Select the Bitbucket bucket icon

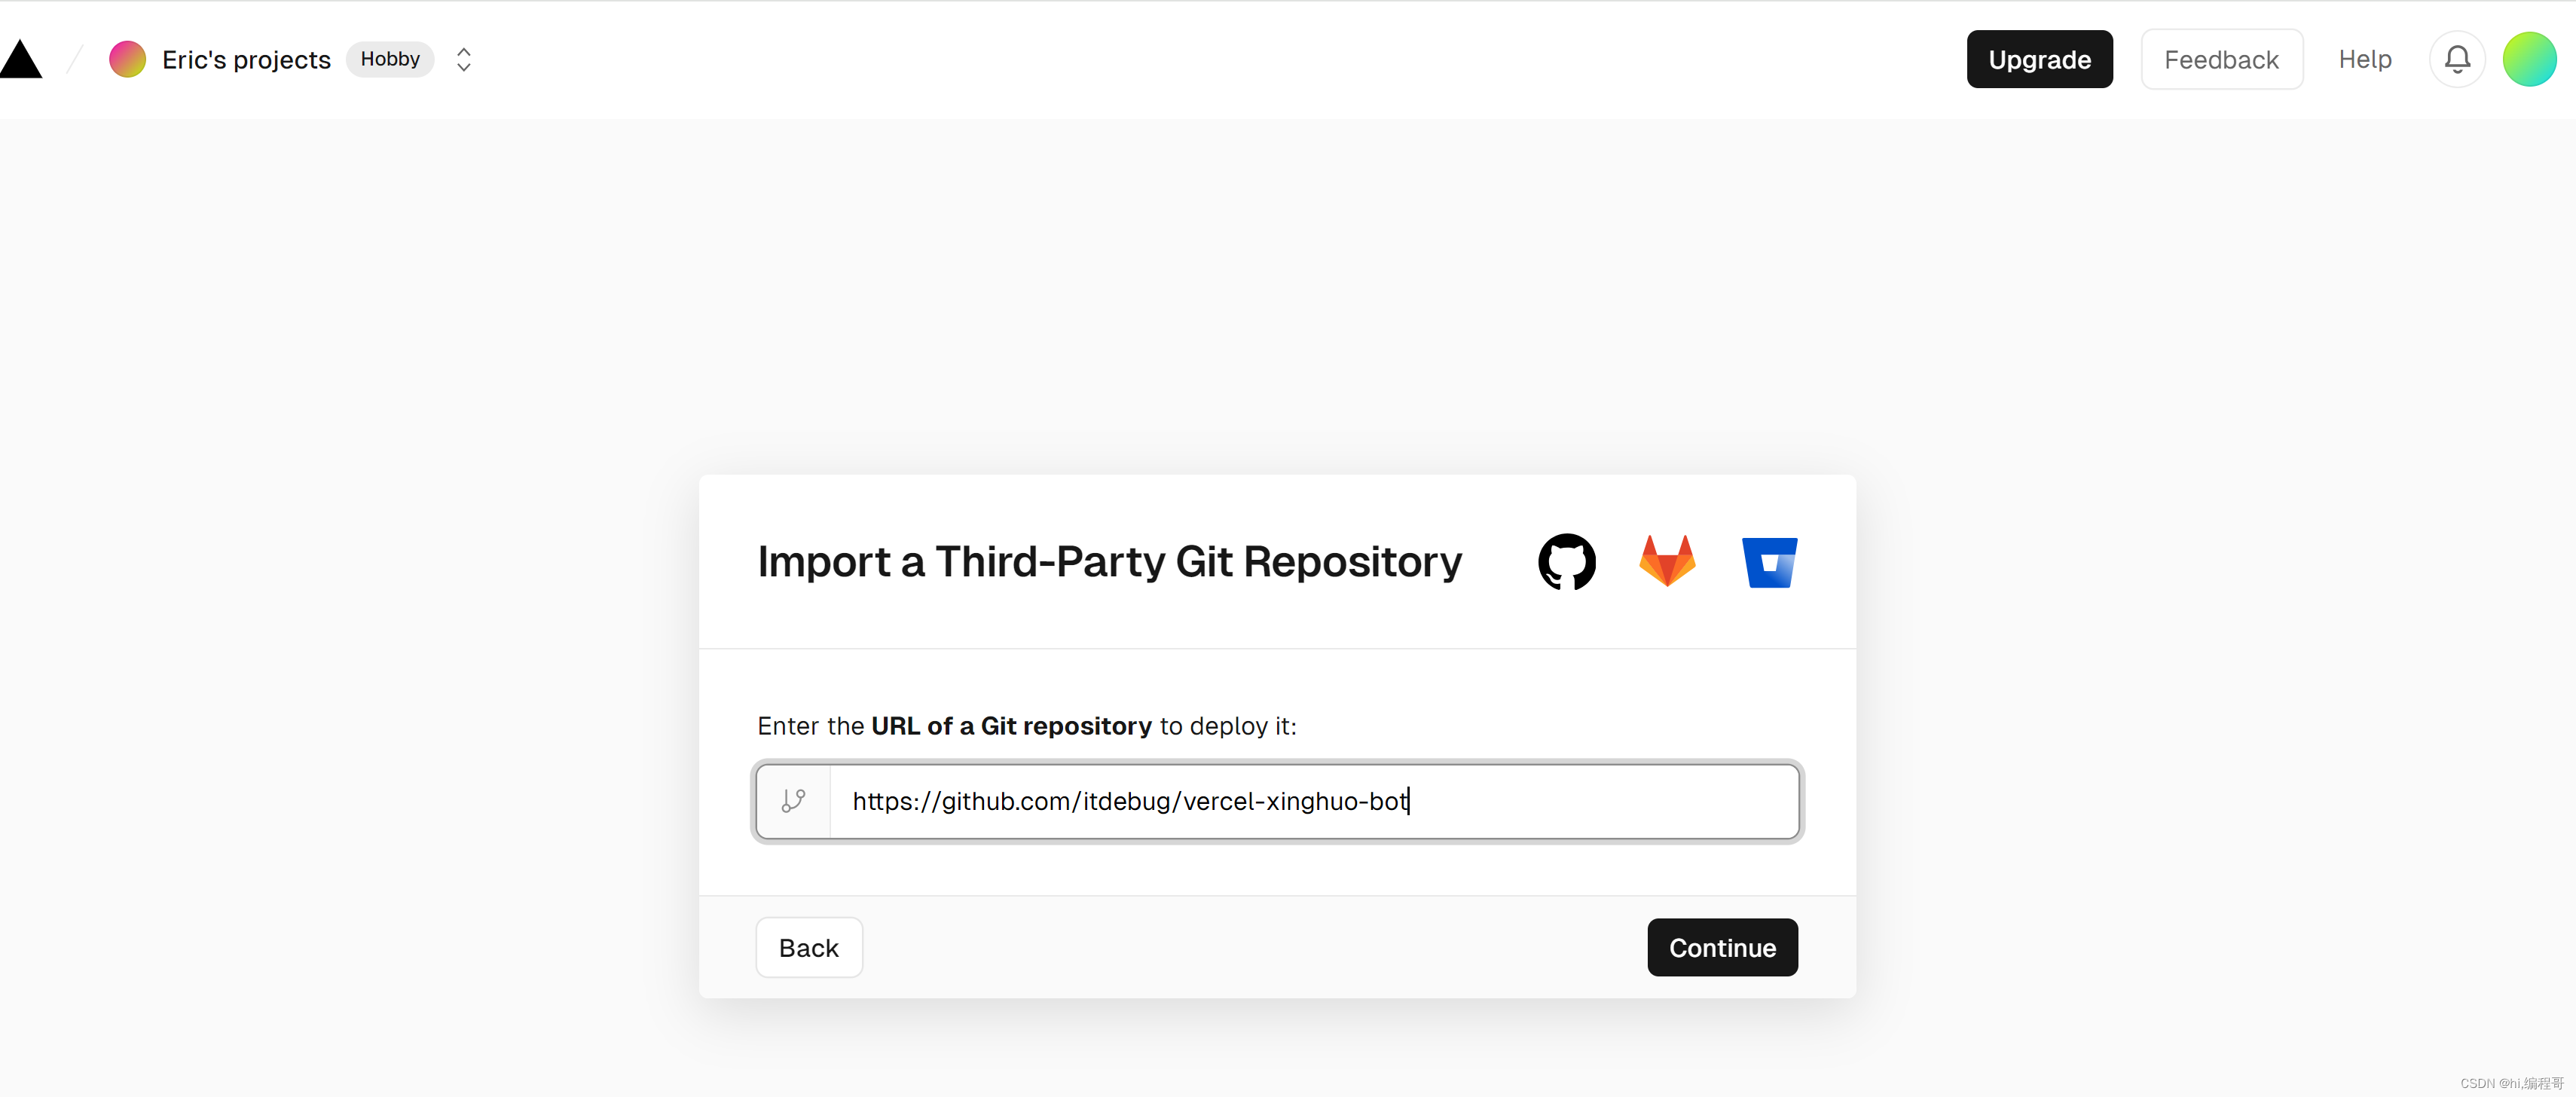pos(1769,562)
